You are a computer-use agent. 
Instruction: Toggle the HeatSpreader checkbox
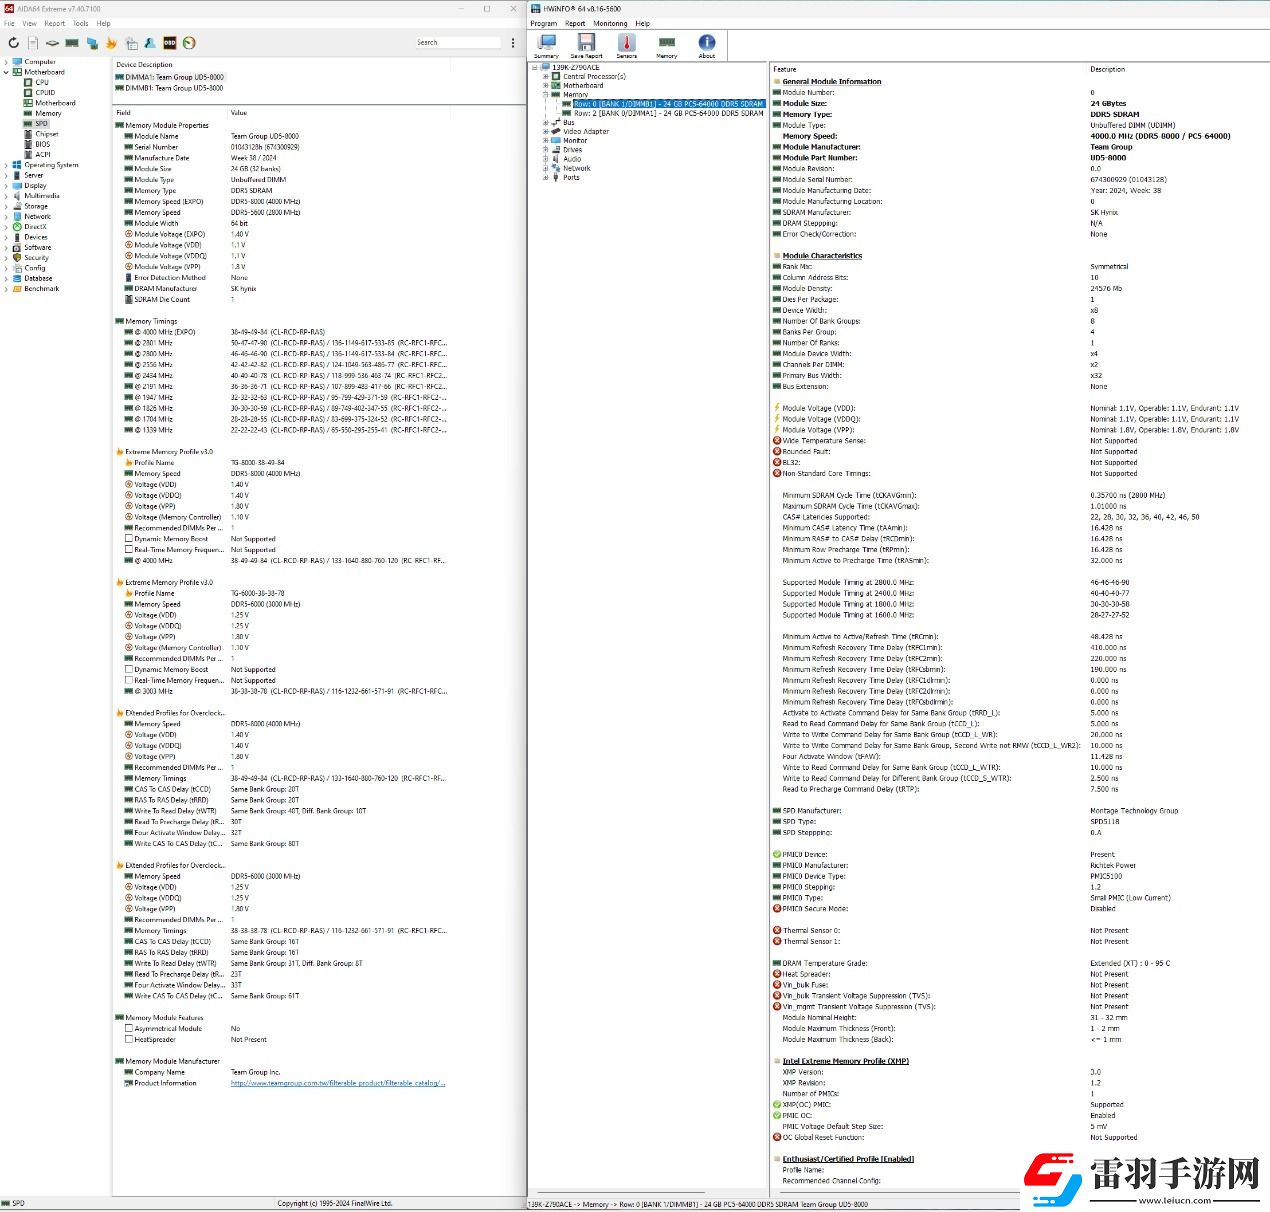(129, 1039)
